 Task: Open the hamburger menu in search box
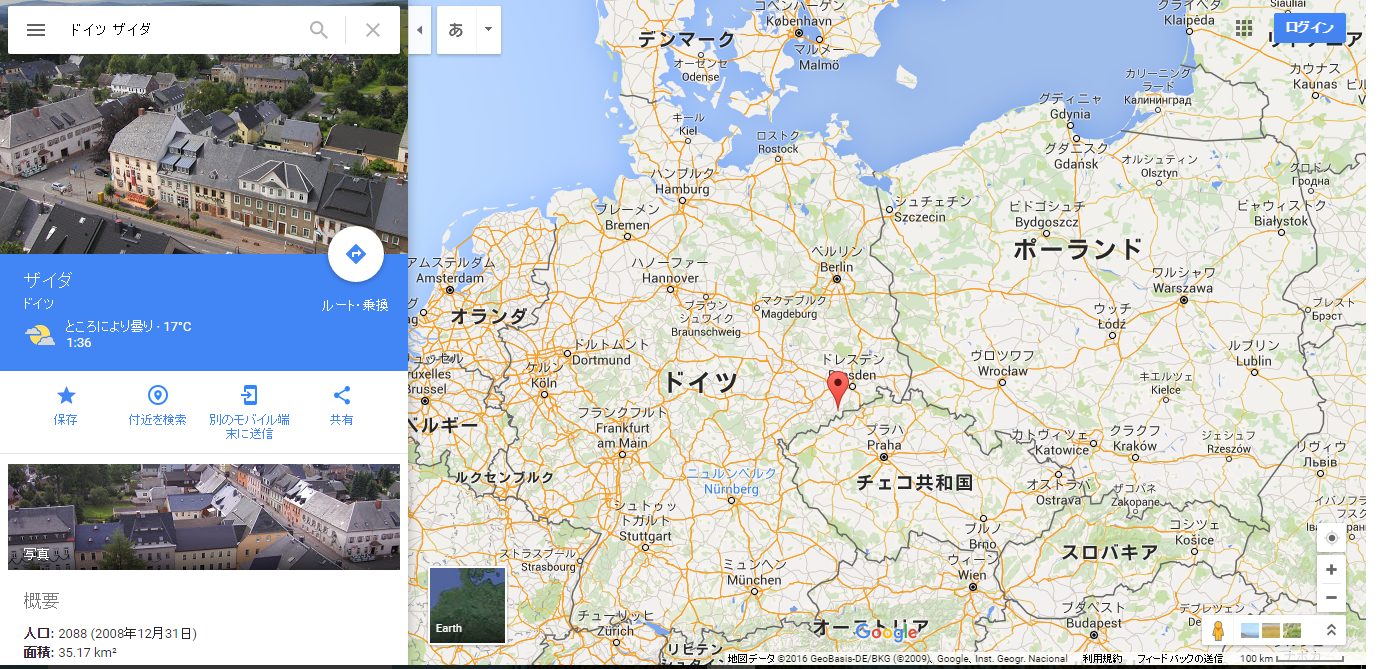[36, 30]
